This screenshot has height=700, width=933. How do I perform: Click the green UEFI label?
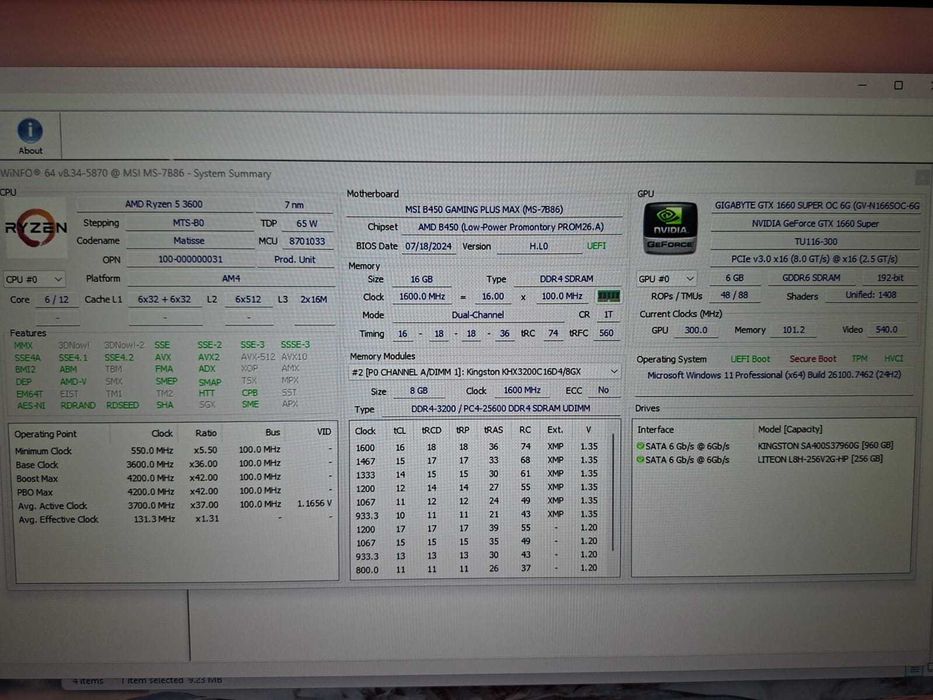pos(596,246)
